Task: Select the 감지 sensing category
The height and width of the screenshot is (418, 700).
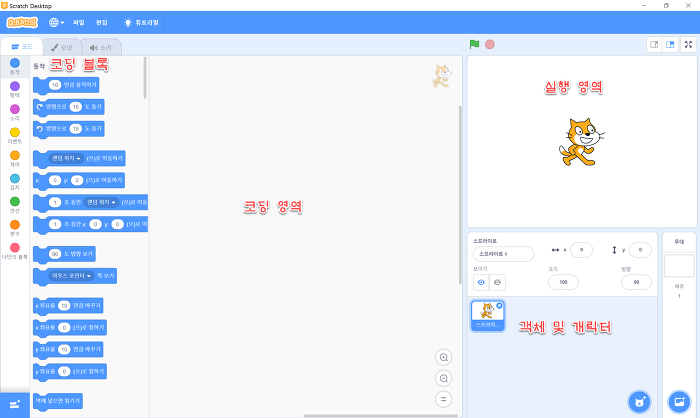Action: pos(15,182)
